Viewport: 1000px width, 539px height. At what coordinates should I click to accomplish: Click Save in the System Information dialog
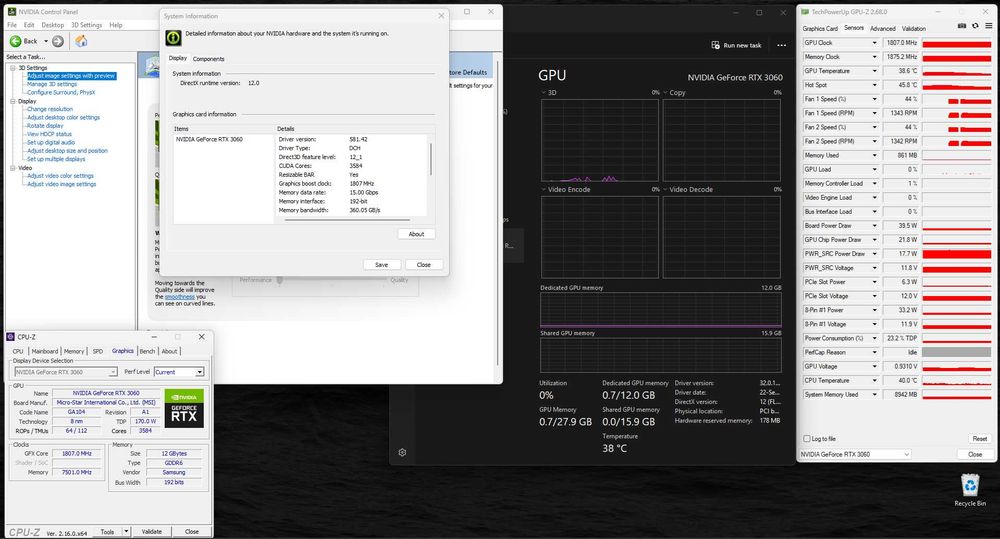click(381, 265)
